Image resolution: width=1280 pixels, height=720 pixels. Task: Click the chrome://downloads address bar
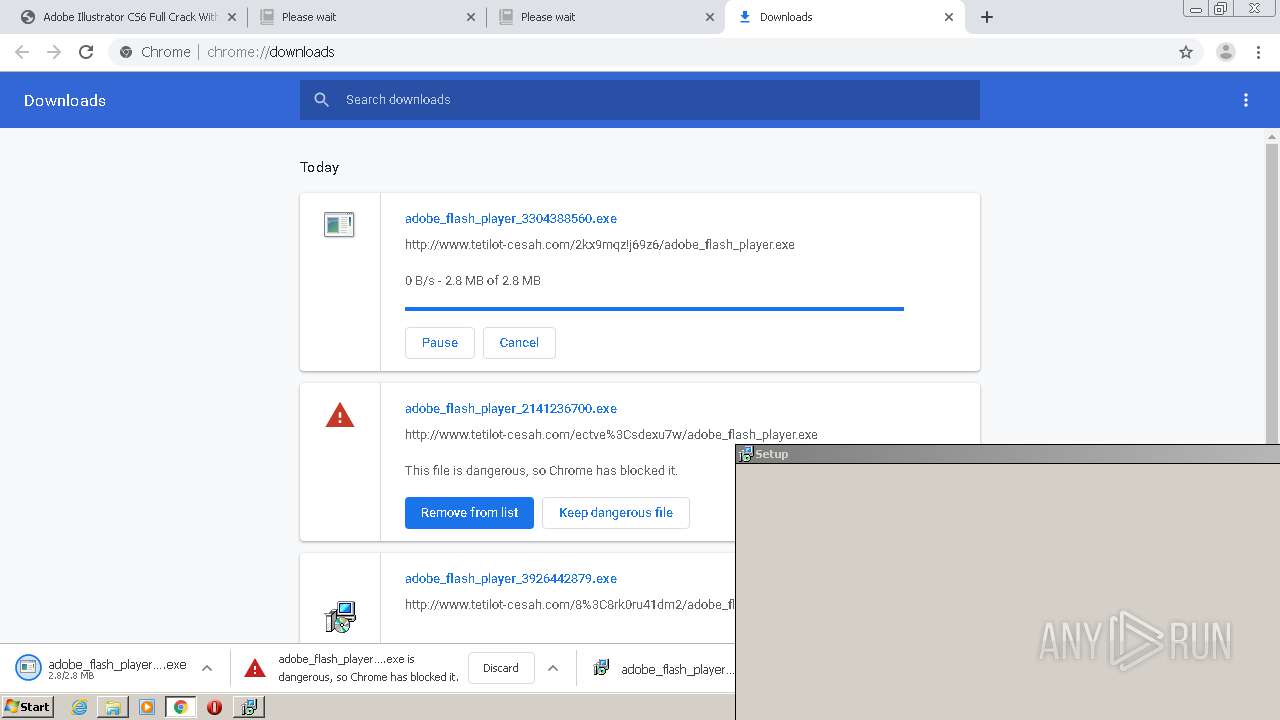click(640, 52)
